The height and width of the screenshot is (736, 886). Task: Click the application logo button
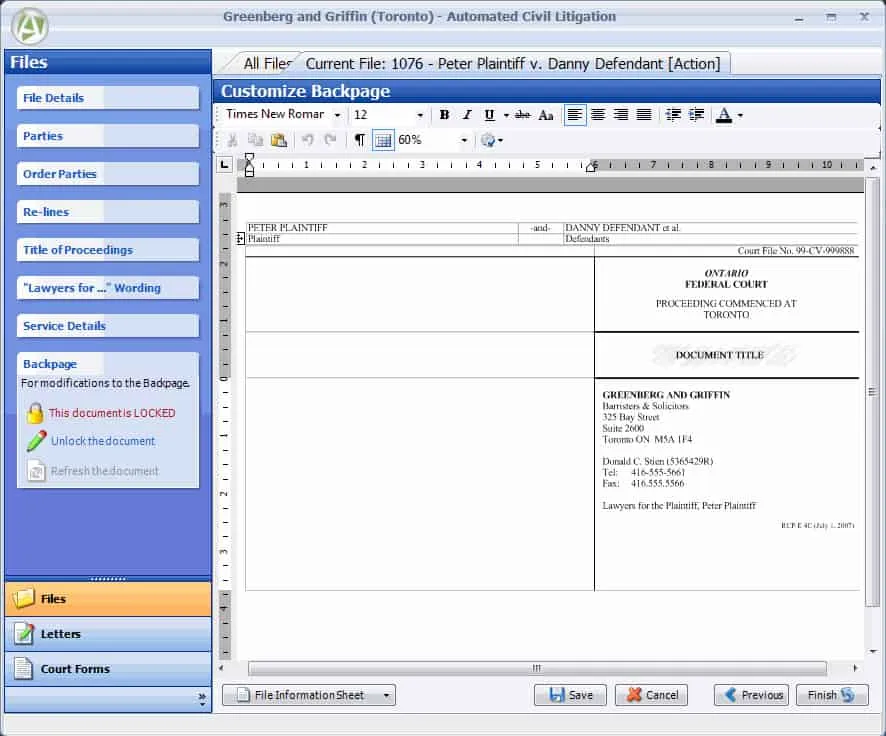point(29,26)
